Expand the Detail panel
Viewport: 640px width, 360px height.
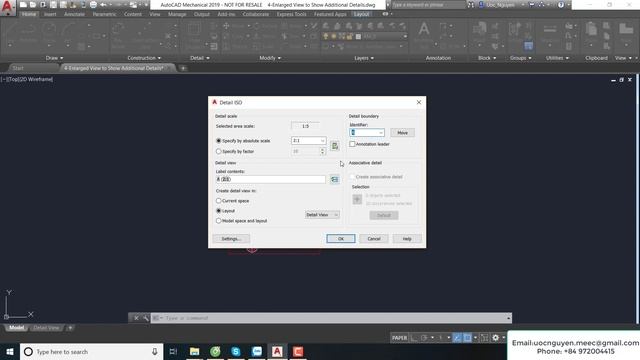click(200, 58)
